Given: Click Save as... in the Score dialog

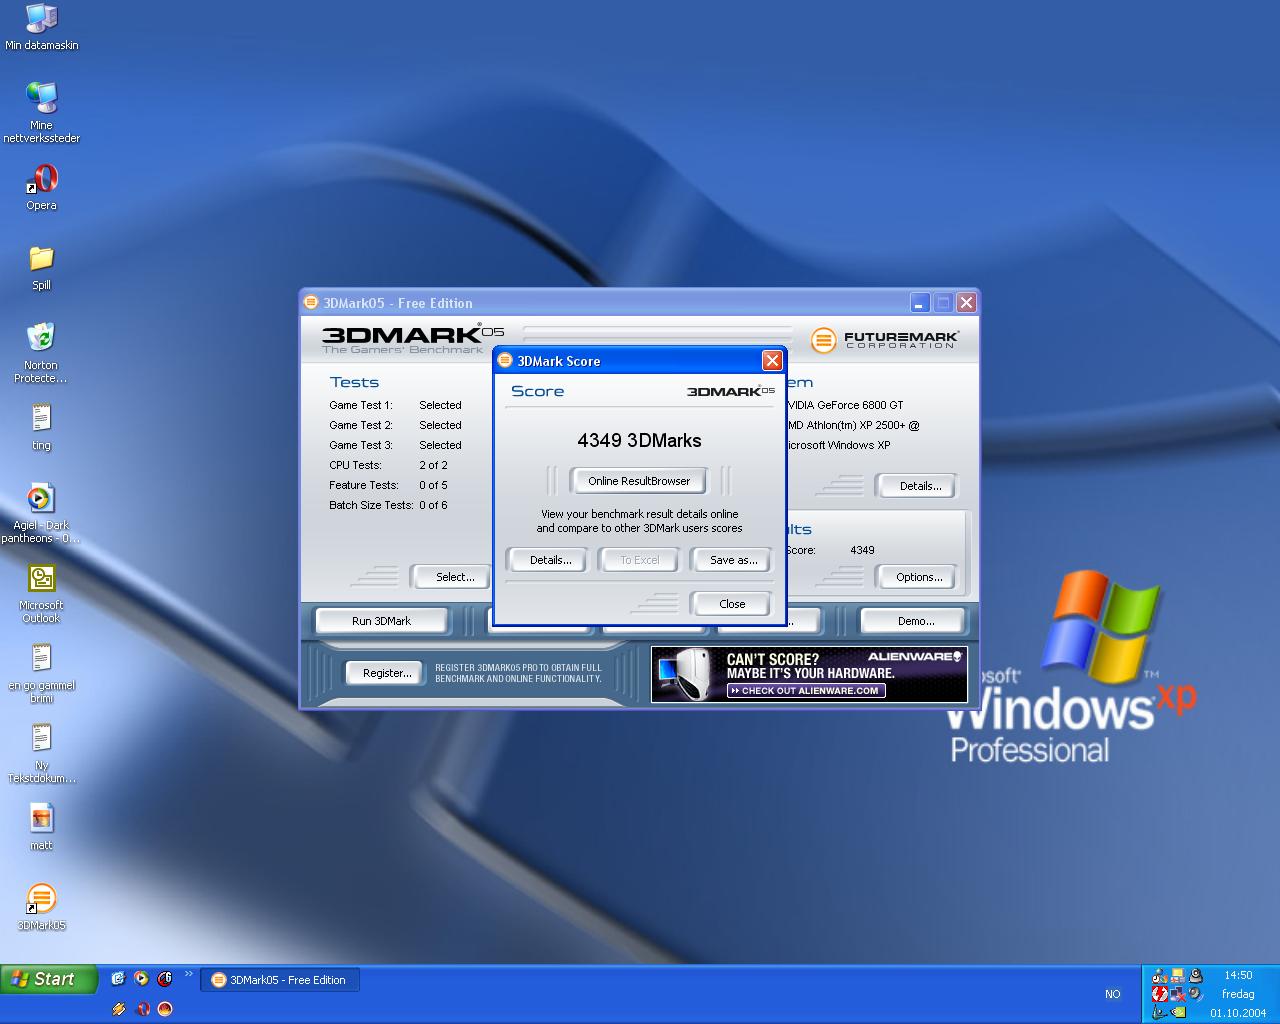Looking at the screenshot, I should [733, 560].
